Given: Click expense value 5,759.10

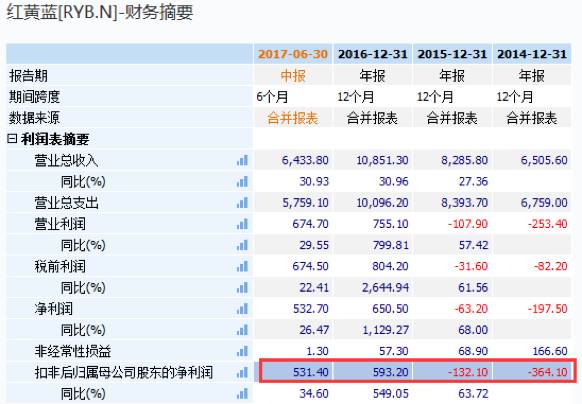Looking at the screenshot, I should click(x=305, y=203).
